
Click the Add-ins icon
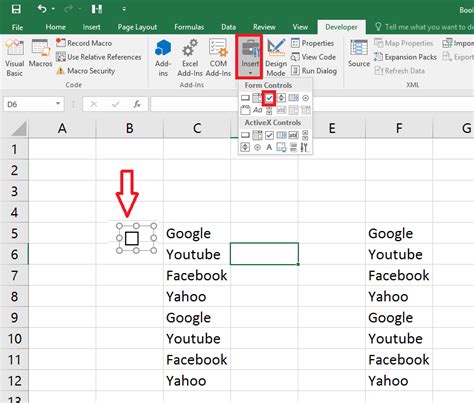[x=163, y=57]
